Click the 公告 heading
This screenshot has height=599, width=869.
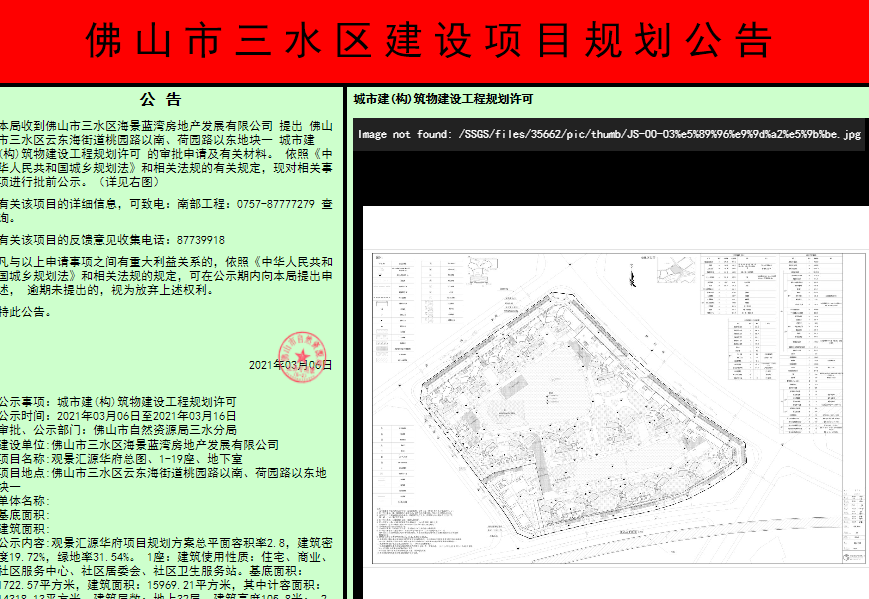pyautogui.click(x=161, y=100)
